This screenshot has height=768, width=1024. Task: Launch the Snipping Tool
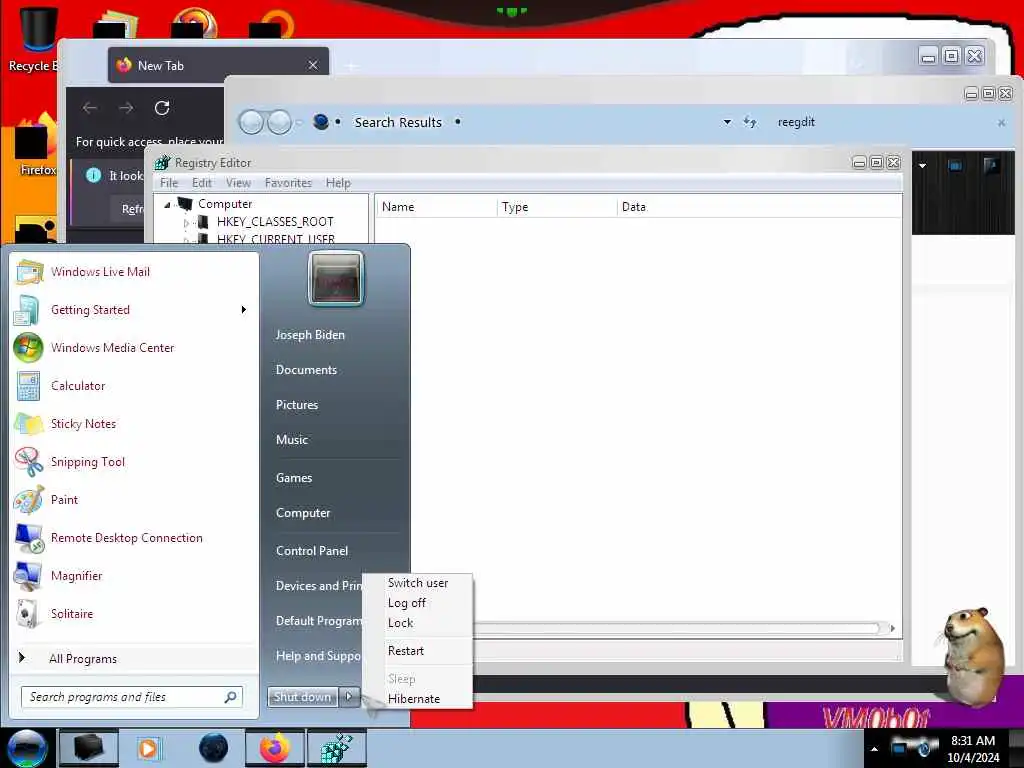[134, 462]
